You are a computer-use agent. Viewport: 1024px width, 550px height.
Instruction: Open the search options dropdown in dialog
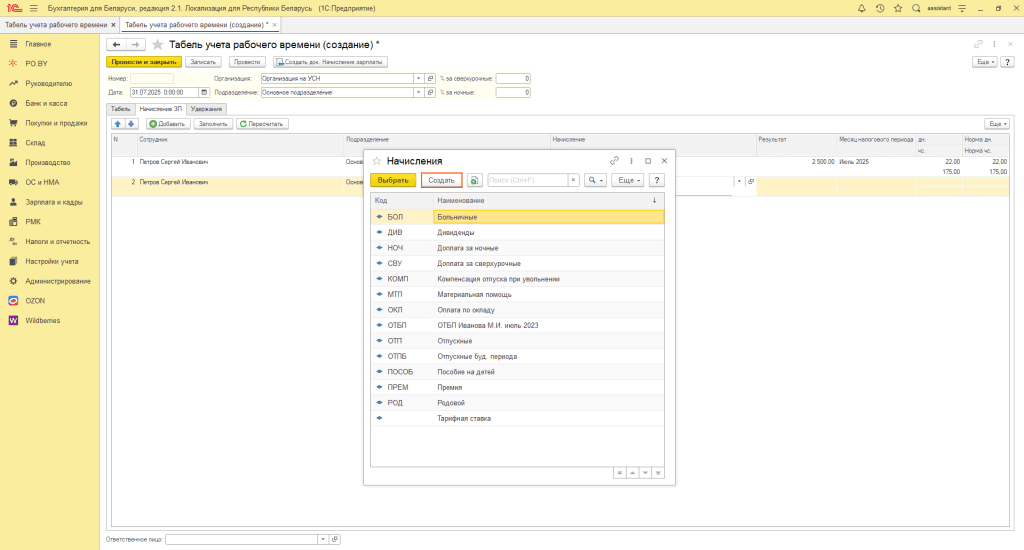point(595,180)
